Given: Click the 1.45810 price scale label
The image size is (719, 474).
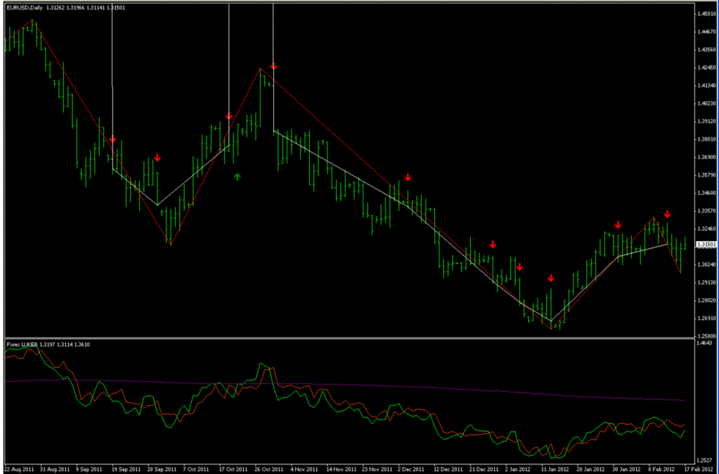Looking at the screenshot, I should pos(707,14).
